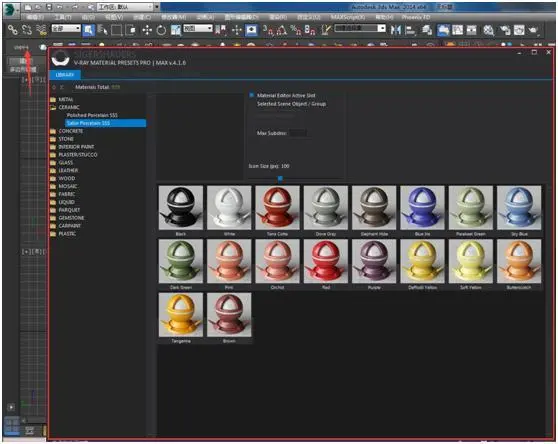Toggle Spinner Snap
Screen dimensions: 558x444
tap(310, 30)
